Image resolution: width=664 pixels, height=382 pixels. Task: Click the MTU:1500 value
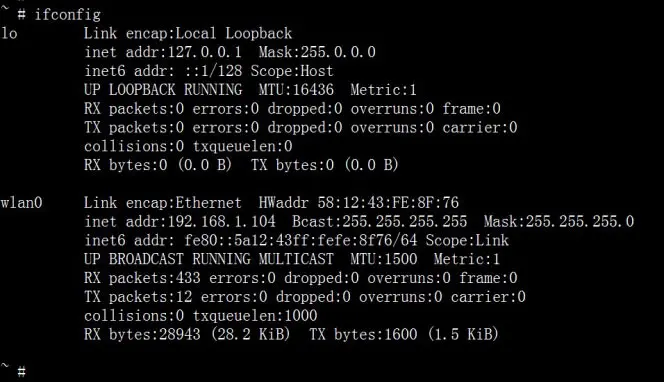(x=384, y=259)
